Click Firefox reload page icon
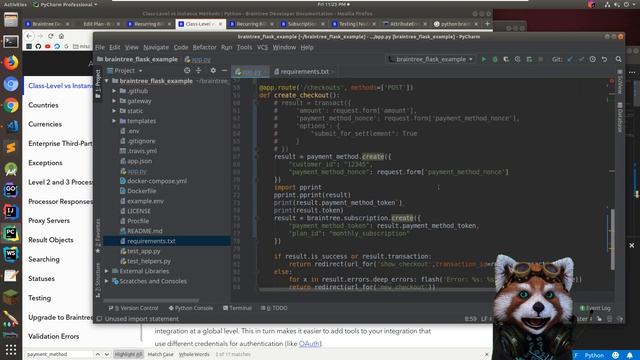The image size is (640, 360). (51, 36)
